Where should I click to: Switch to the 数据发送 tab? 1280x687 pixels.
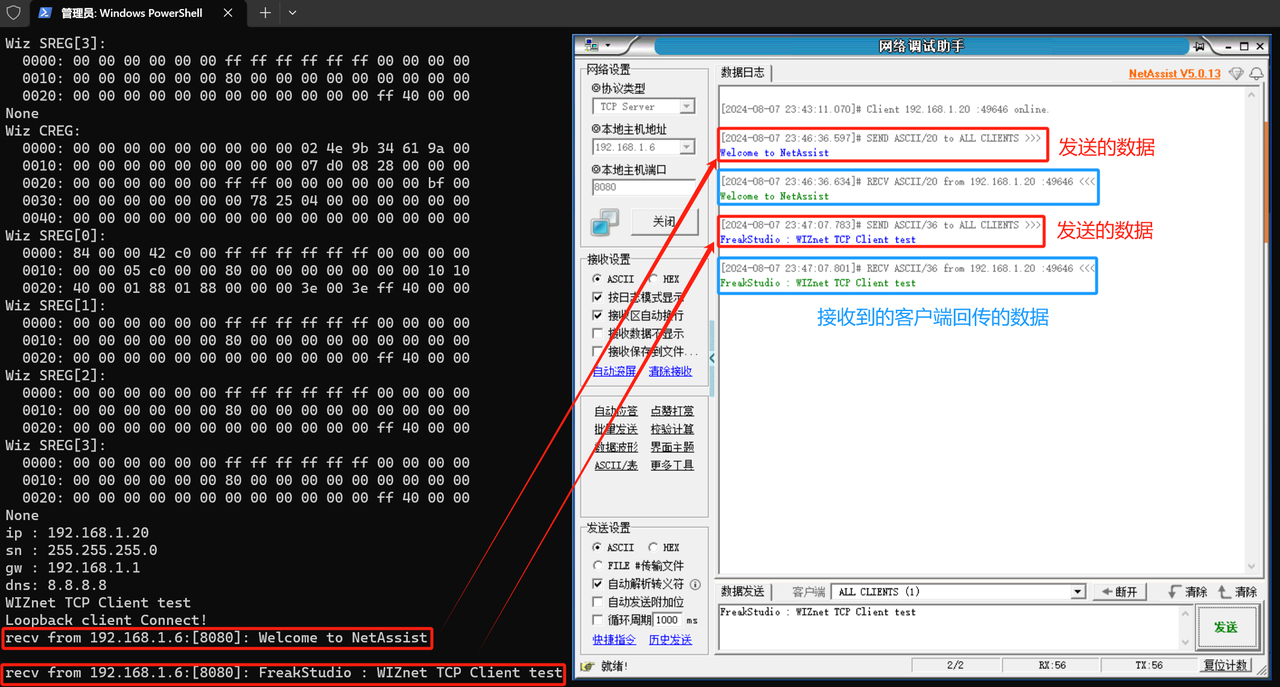pyautogui.click(x=743, y=592)
